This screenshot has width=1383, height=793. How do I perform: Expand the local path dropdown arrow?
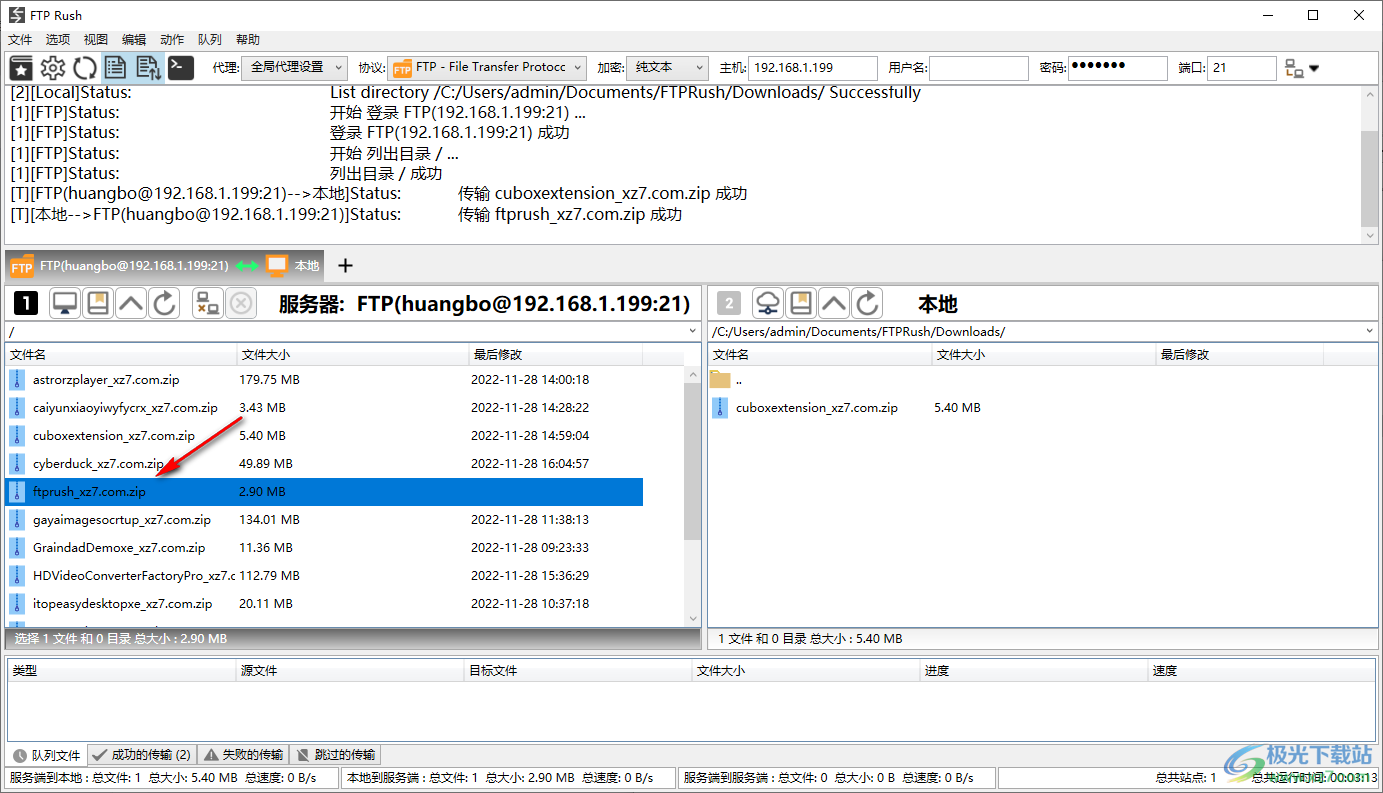click(1370, 331)
